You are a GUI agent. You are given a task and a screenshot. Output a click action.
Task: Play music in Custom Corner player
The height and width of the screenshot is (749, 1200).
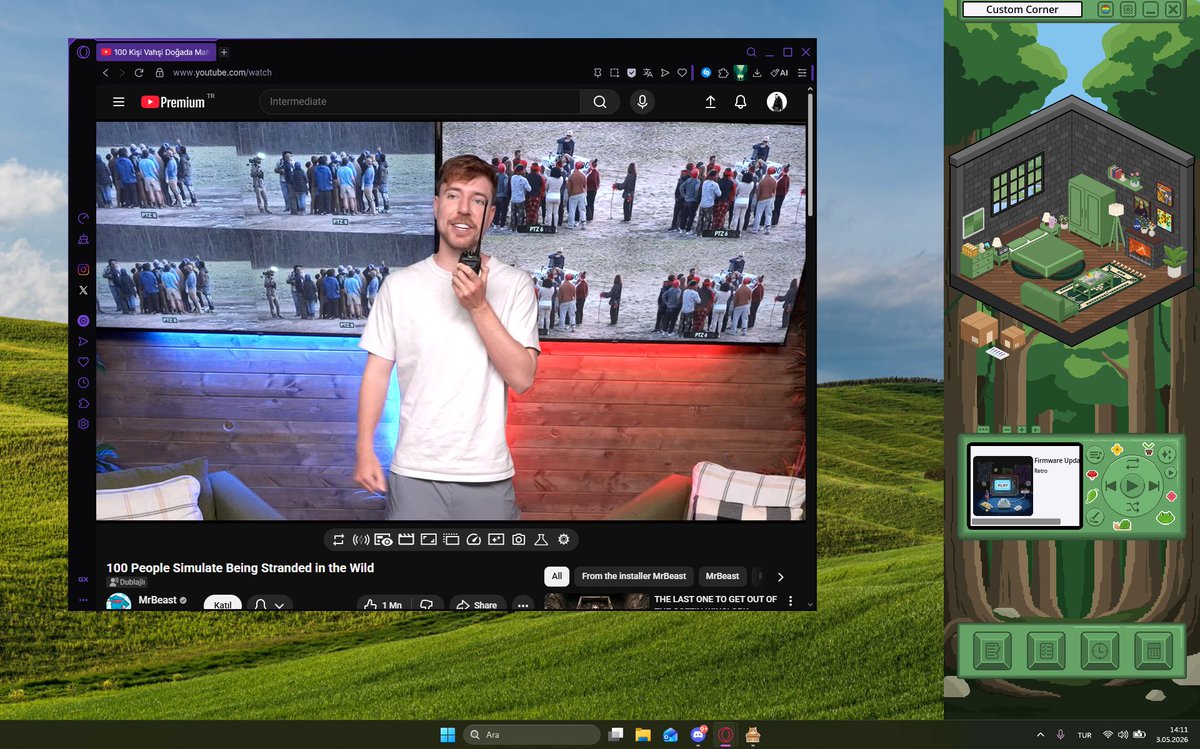tap(1131, 486)
